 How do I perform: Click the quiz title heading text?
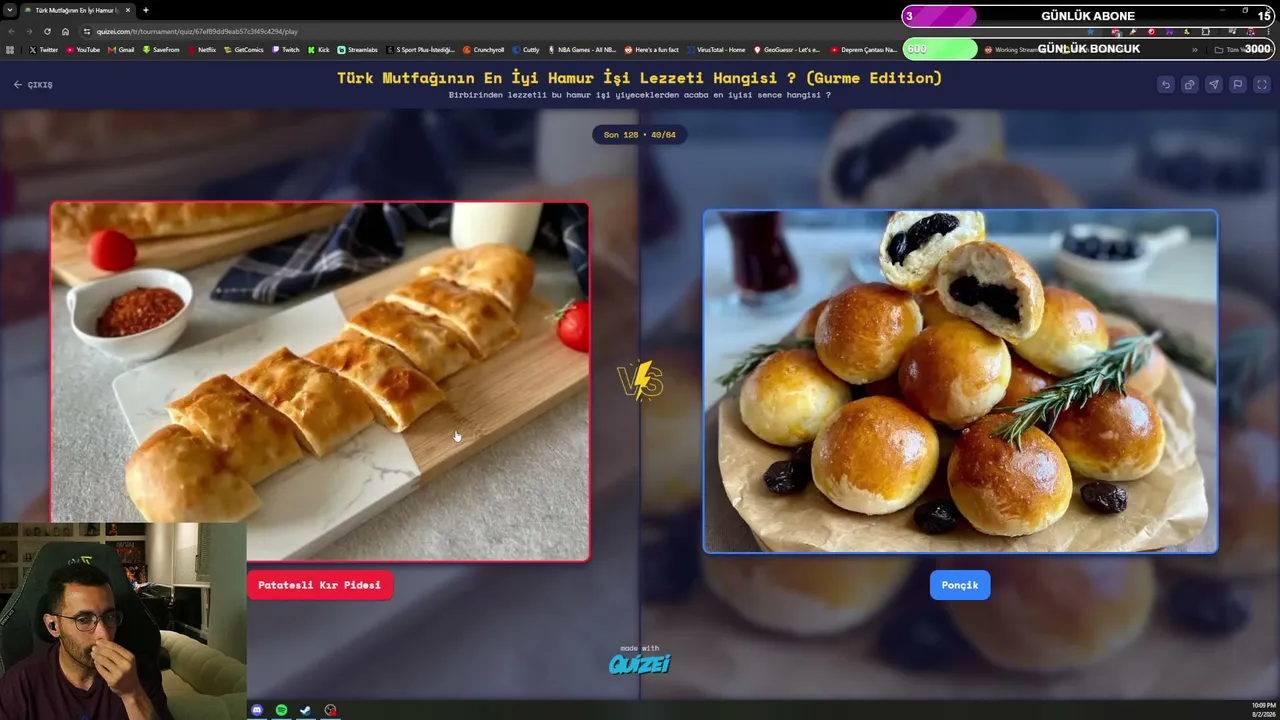(640, 78)
